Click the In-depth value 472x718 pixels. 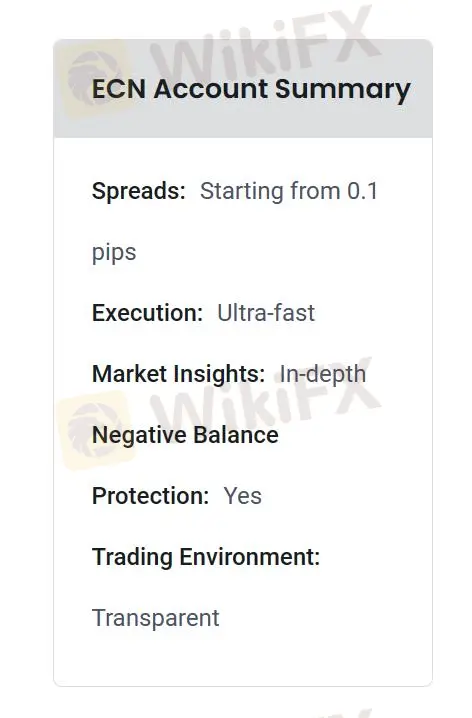(x=323, y=375)
